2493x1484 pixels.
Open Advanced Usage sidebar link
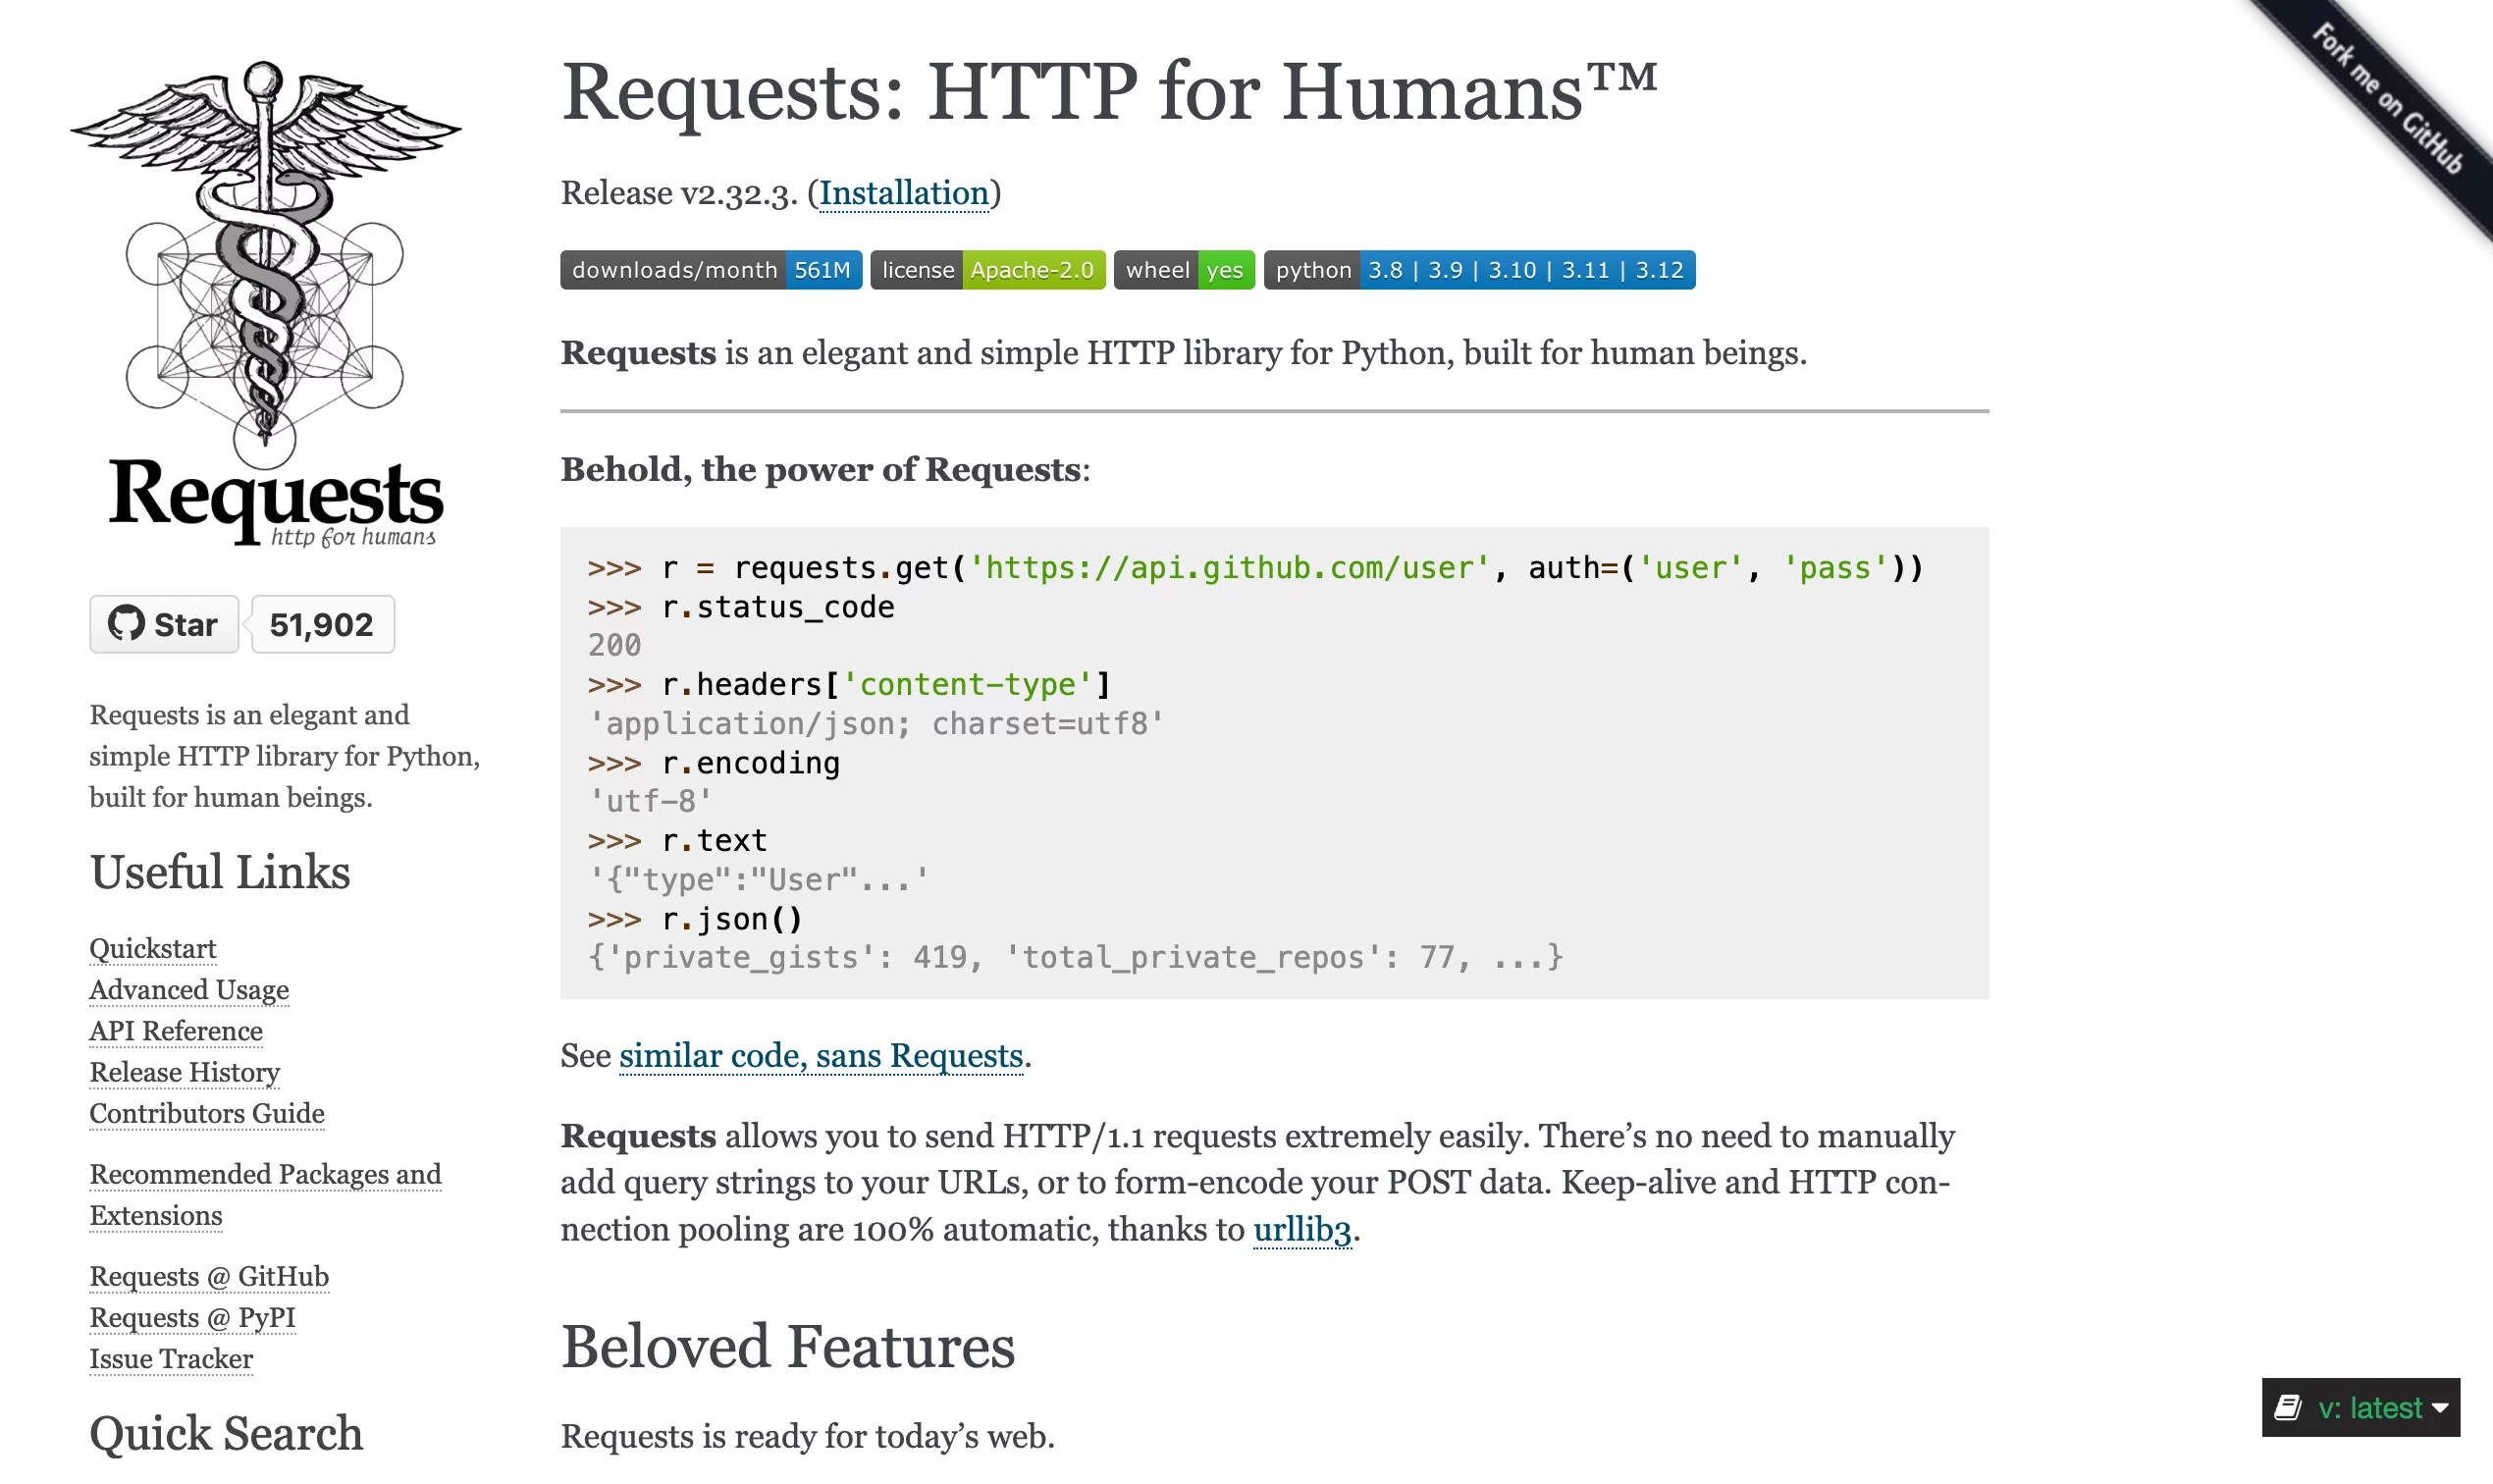189,989
